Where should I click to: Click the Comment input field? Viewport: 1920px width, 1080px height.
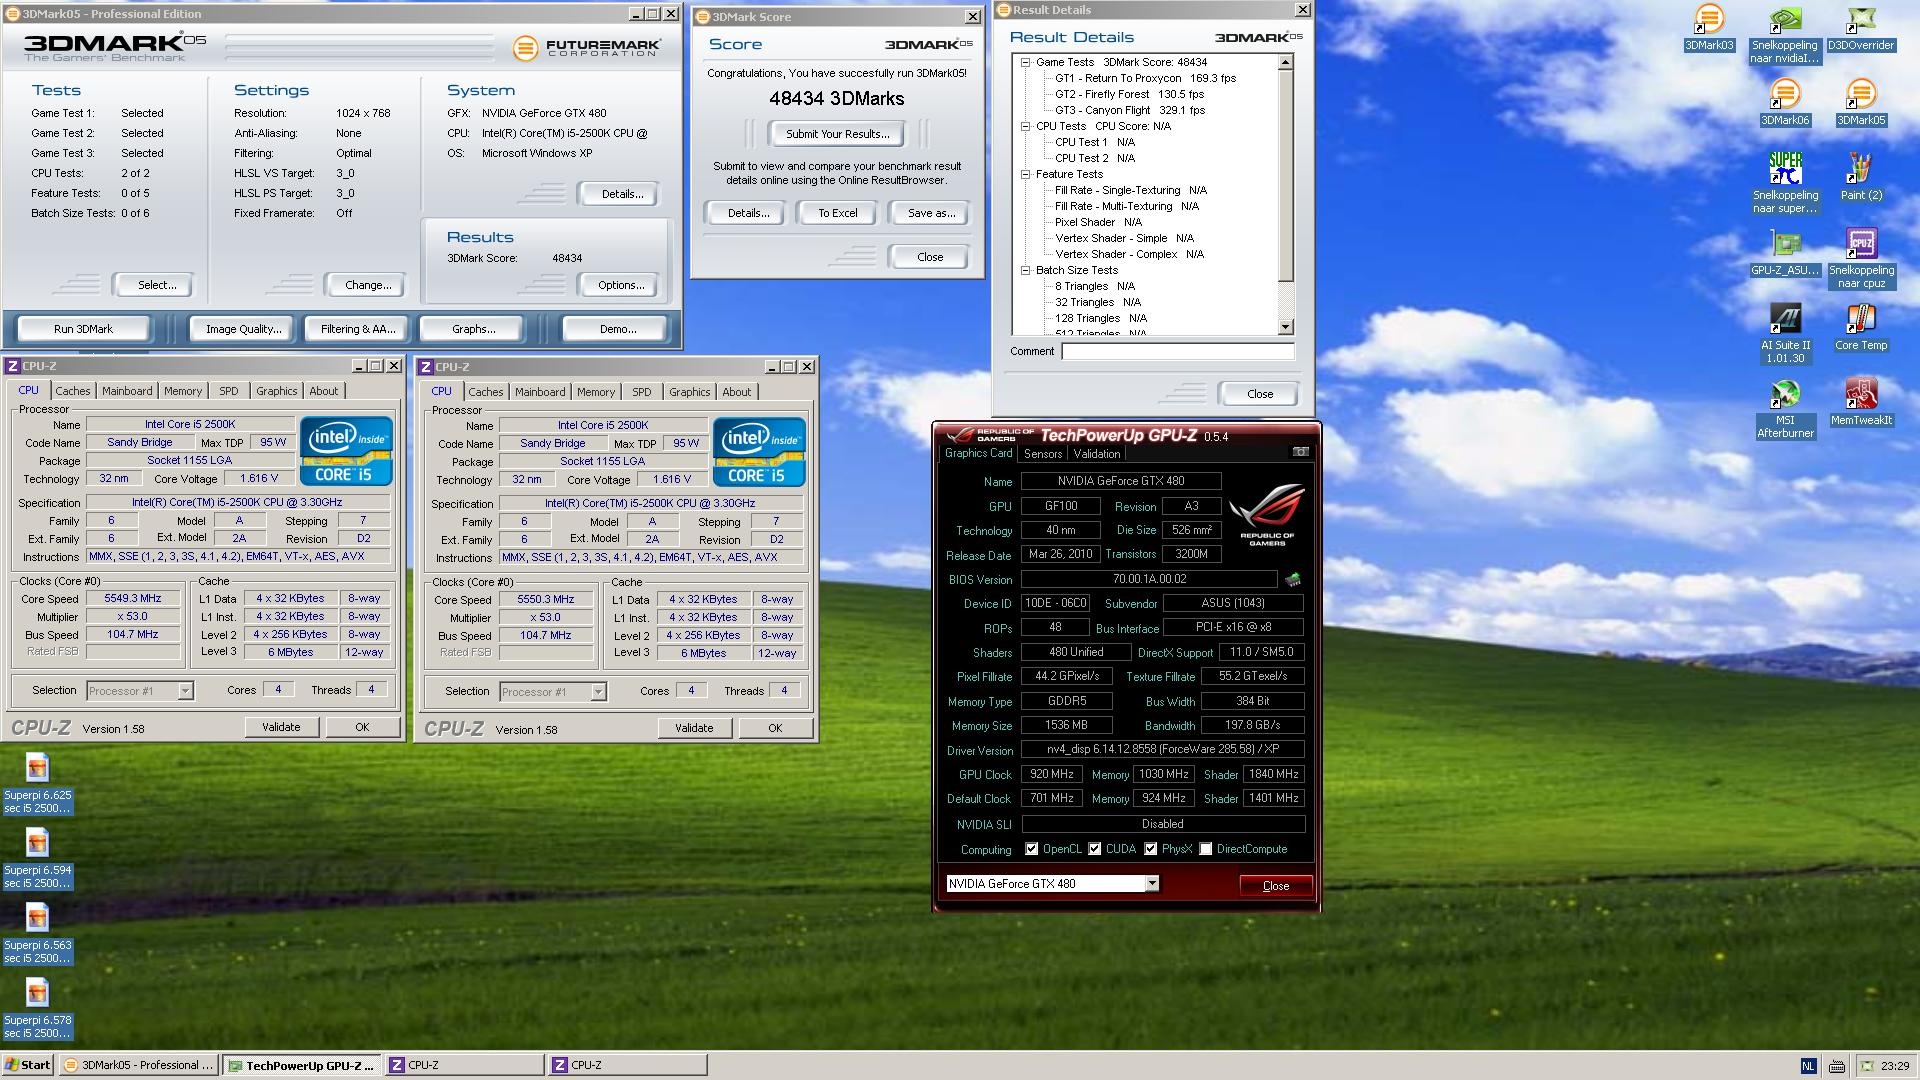1177,351
